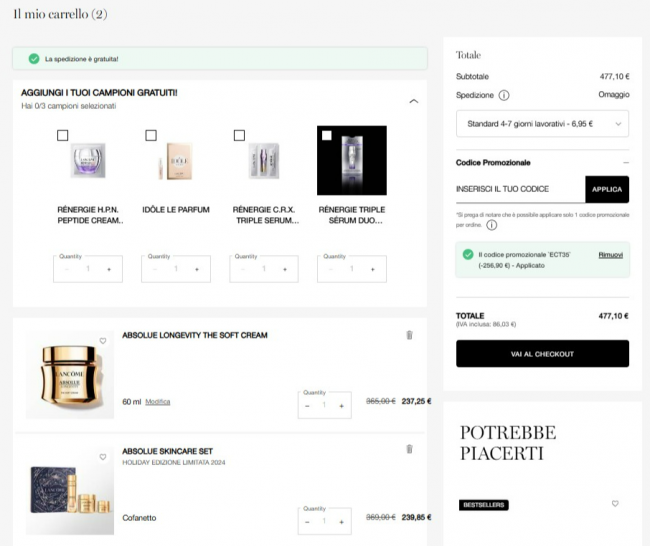Check Rénergie C.R.X. Triple Serum sample box
Image resolution: width=650 pixels, height=546 pixels.
coord(239,135)
